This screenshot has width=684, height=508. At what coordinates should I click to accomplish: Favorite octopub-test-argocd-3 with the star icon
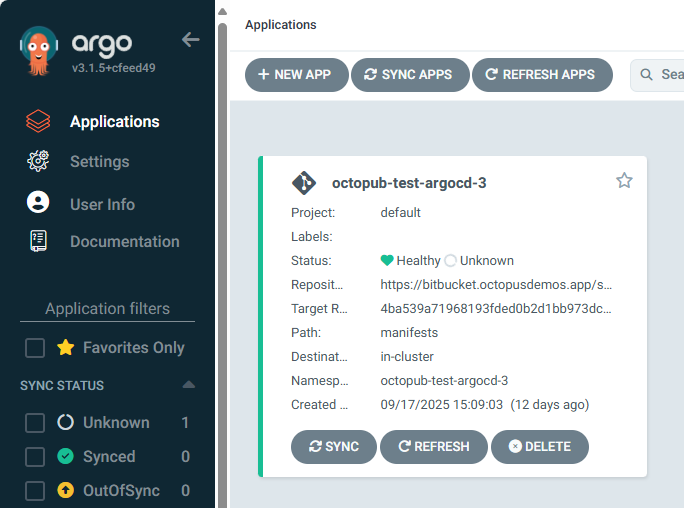click(624, 181)
